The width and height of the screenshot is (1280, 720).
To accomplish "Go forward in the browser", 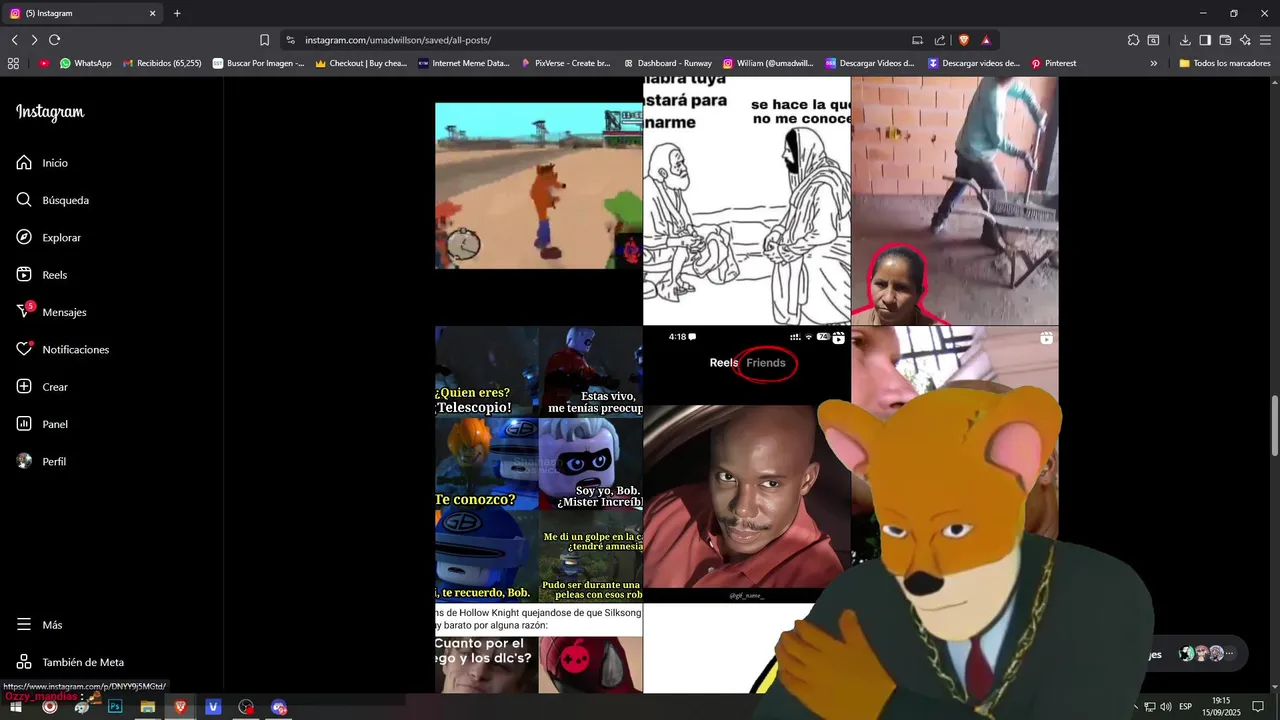I will tap(34, 40).
